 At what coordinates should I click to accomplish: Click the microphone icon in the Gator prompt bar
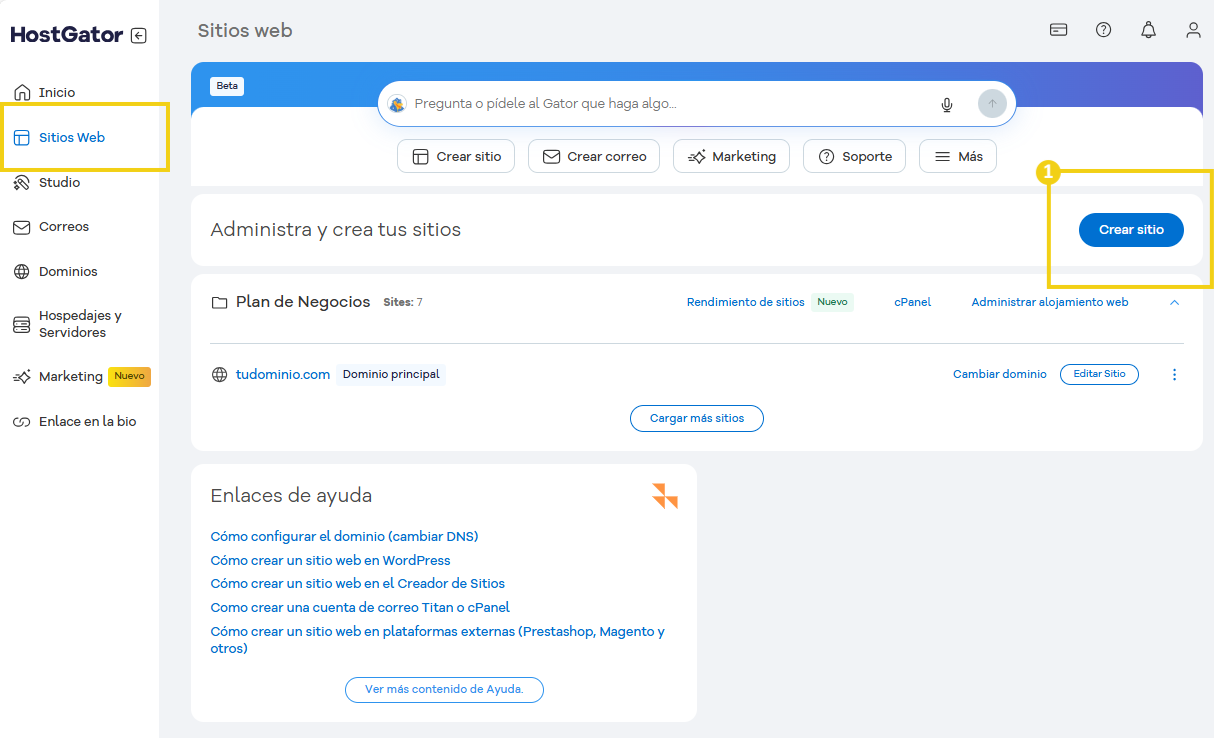pos(946,103)
